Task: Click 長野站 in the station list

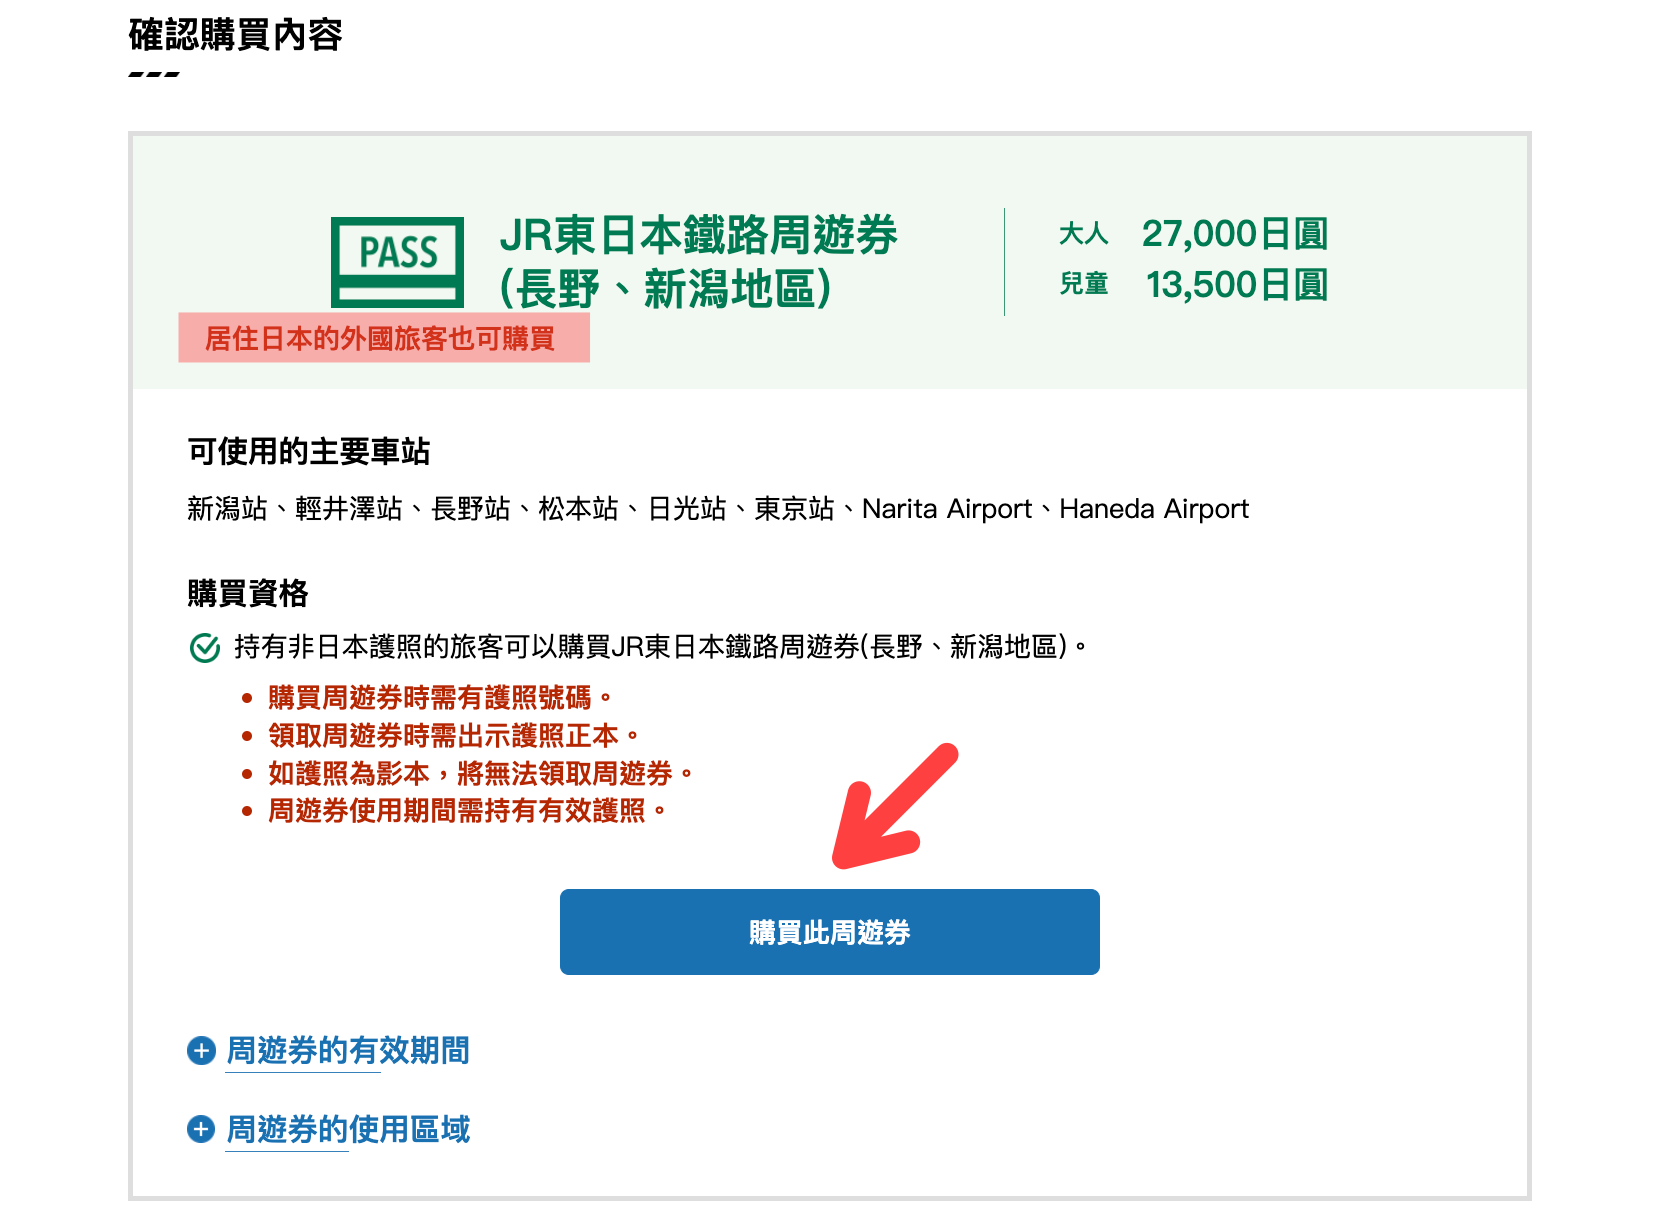Action: [470, 509]
